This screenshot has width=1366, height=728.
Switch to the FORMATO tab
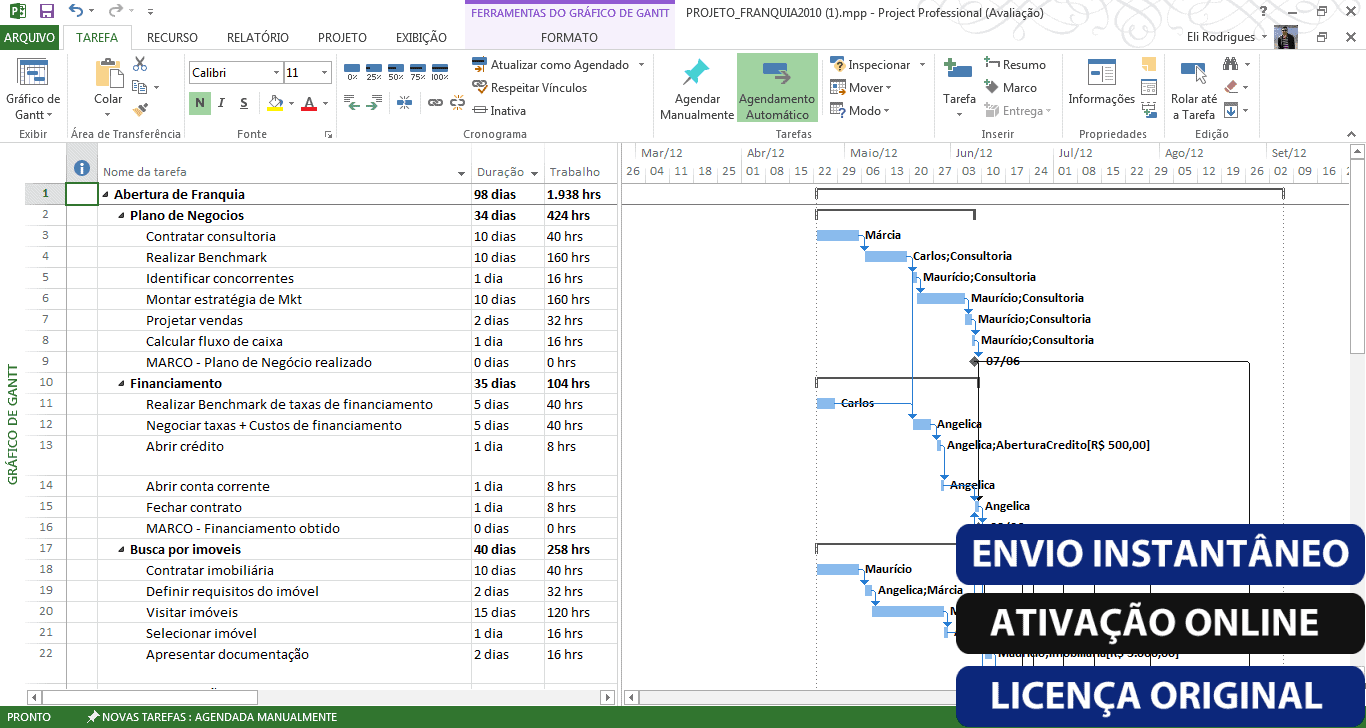[569, 38]
